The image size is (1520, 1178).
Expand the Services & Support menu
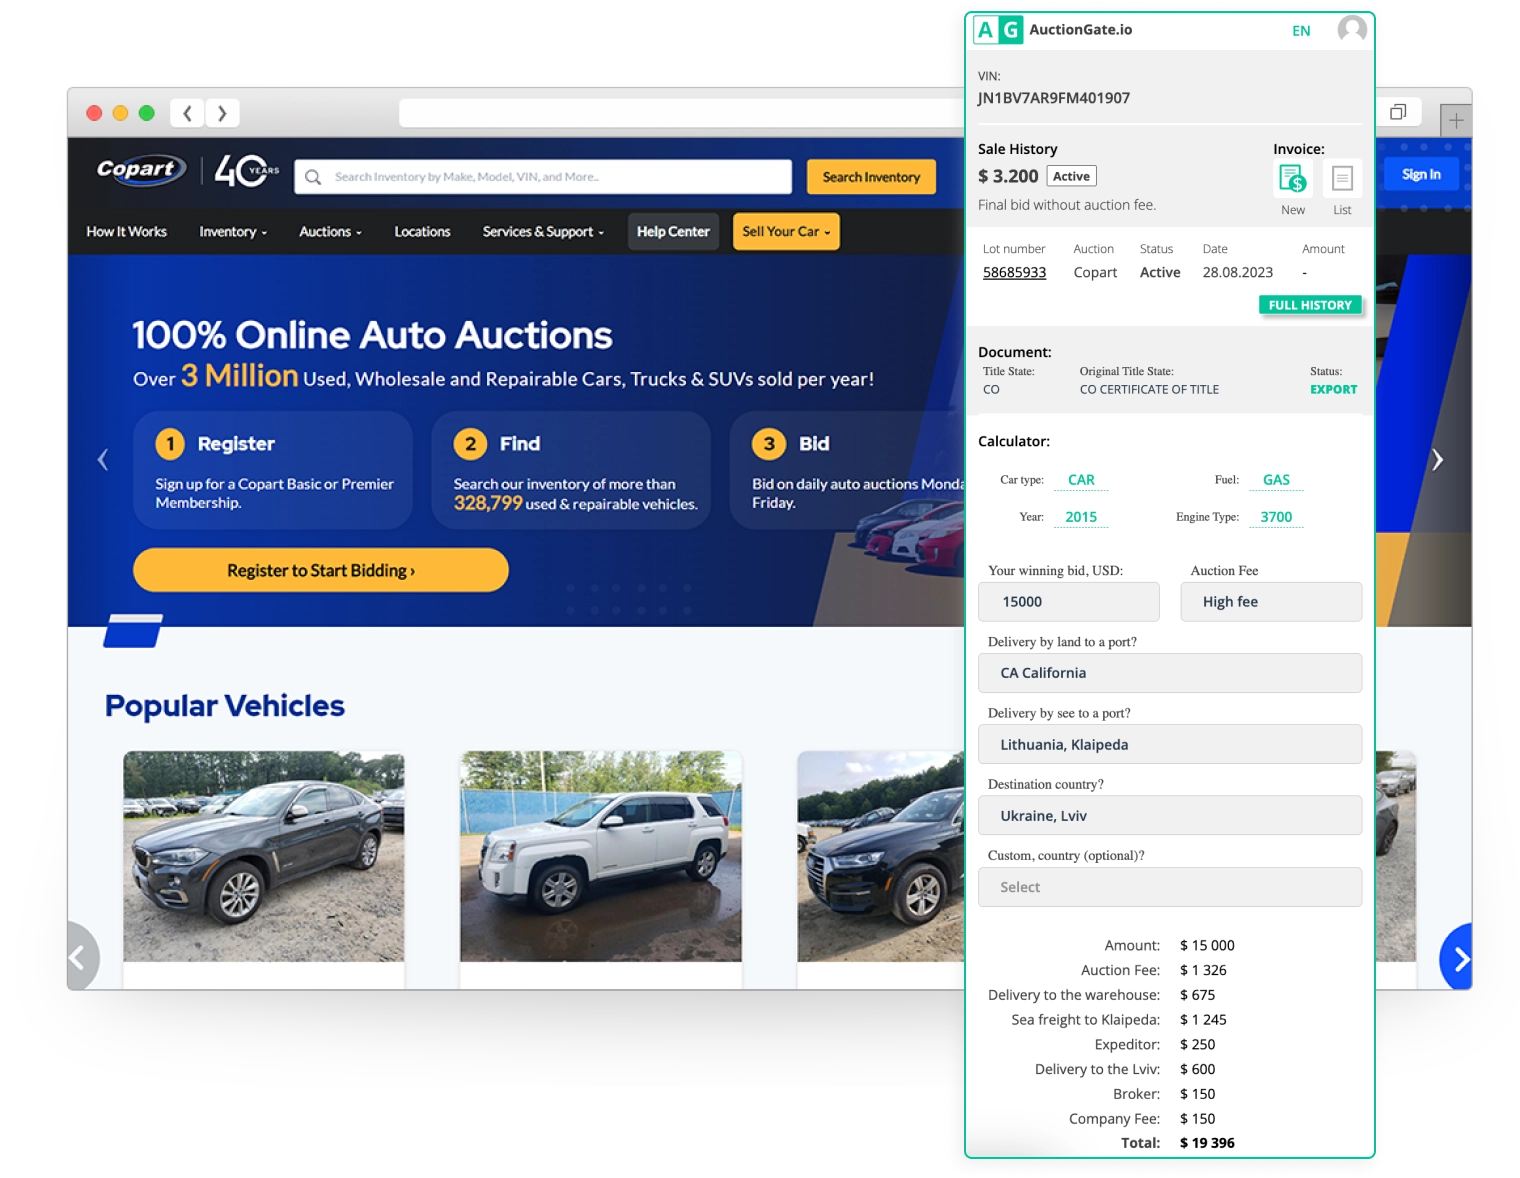click(543, 232)
